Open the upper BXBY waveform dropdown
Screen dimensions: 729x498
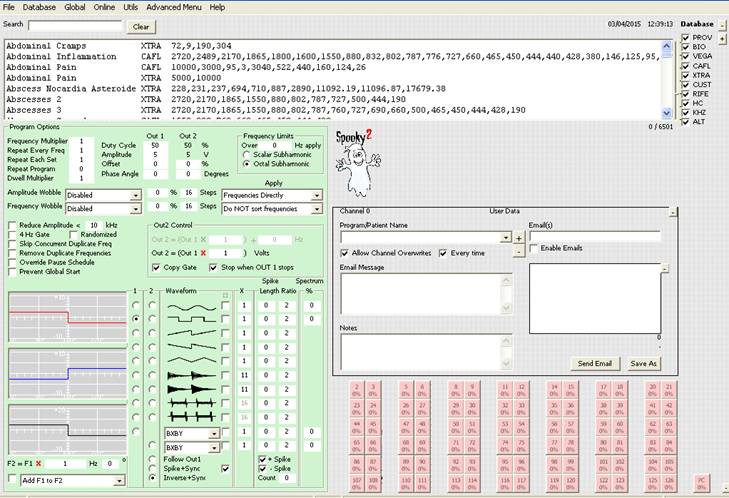coord(213,433)
